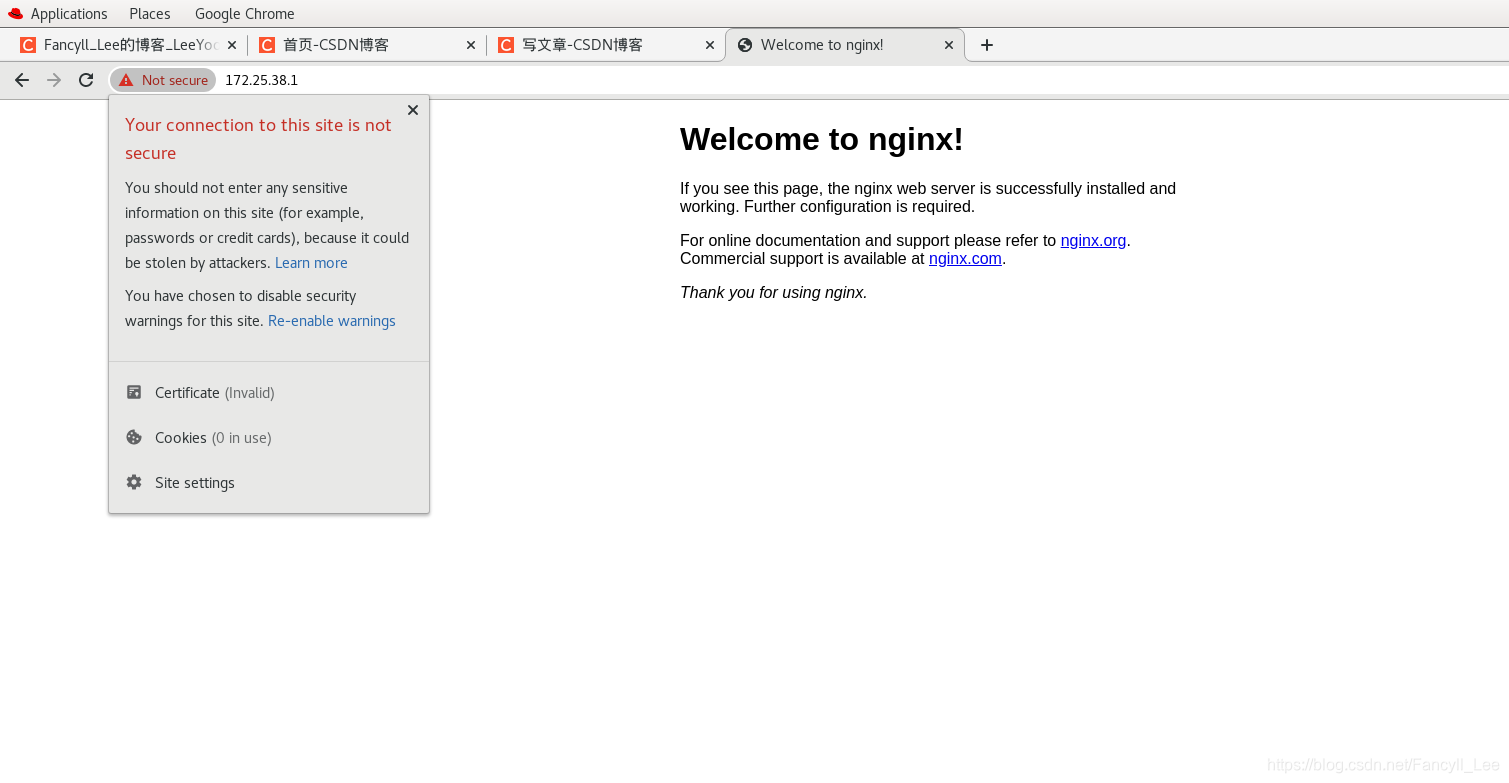Select the Welcome to nginx! tab
This screenshot has width=1509, height=783.
tap(845, 45)
